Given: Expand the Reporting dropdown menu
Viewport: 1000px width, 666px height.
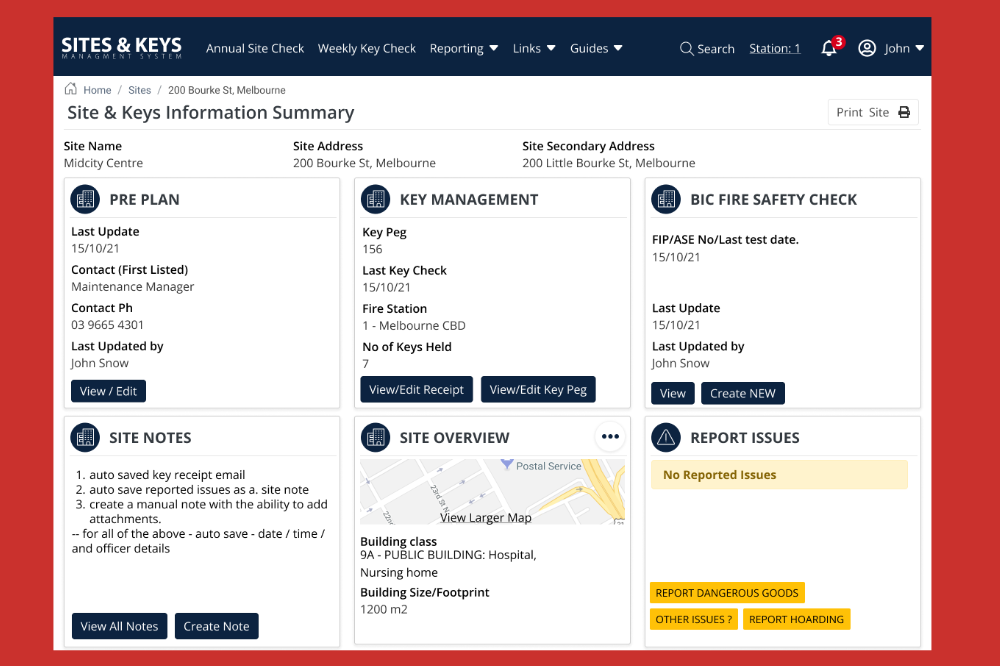Looking at the screenshot, I should pyautogui.click(x=464, y=48).
